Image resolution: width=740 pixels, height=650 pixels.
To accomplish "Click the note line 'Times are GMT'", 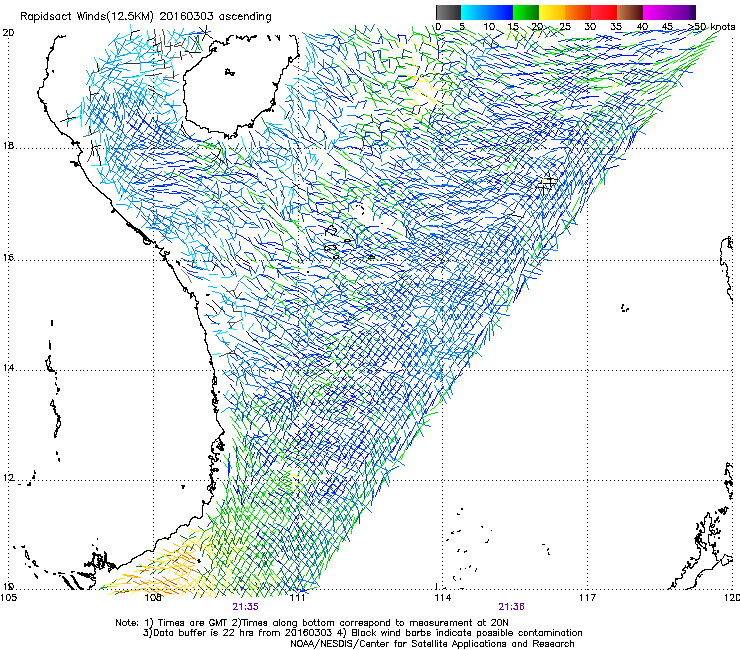I will (193, 623).
